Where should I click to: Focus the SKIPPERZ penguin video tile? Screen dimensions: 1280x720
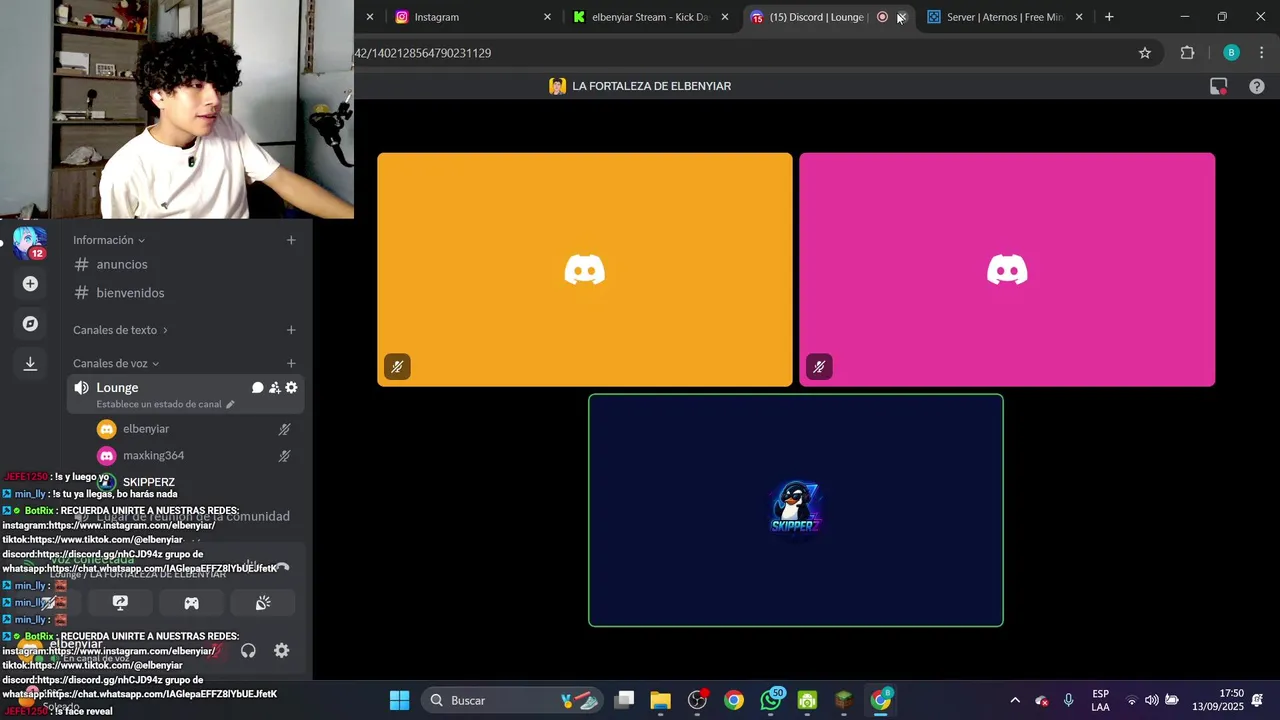(796, 511)
